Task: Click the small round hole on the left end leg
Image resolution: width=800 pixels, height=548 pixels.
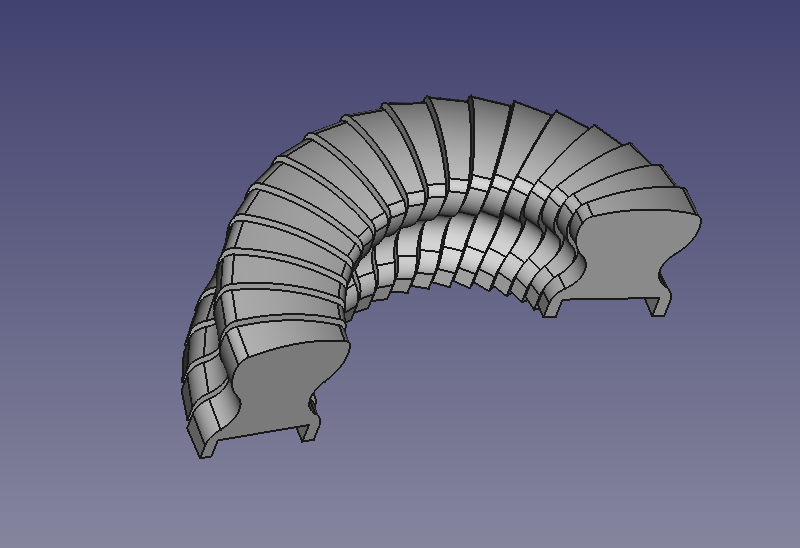Action: [x=312, y=405]
